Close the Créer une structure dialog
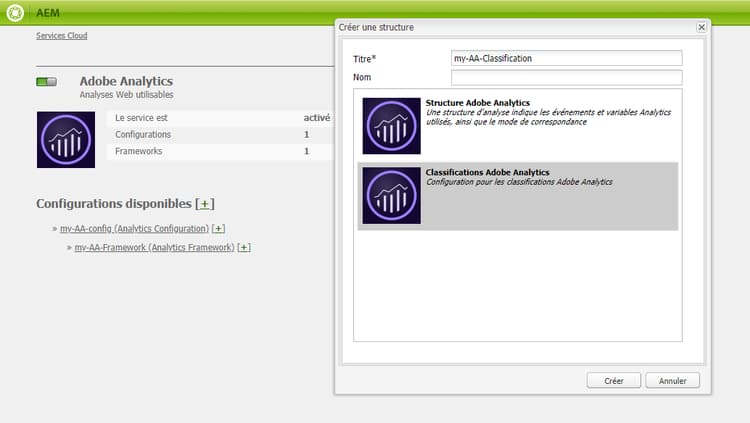Screen dimensions: 750x423 701,27
